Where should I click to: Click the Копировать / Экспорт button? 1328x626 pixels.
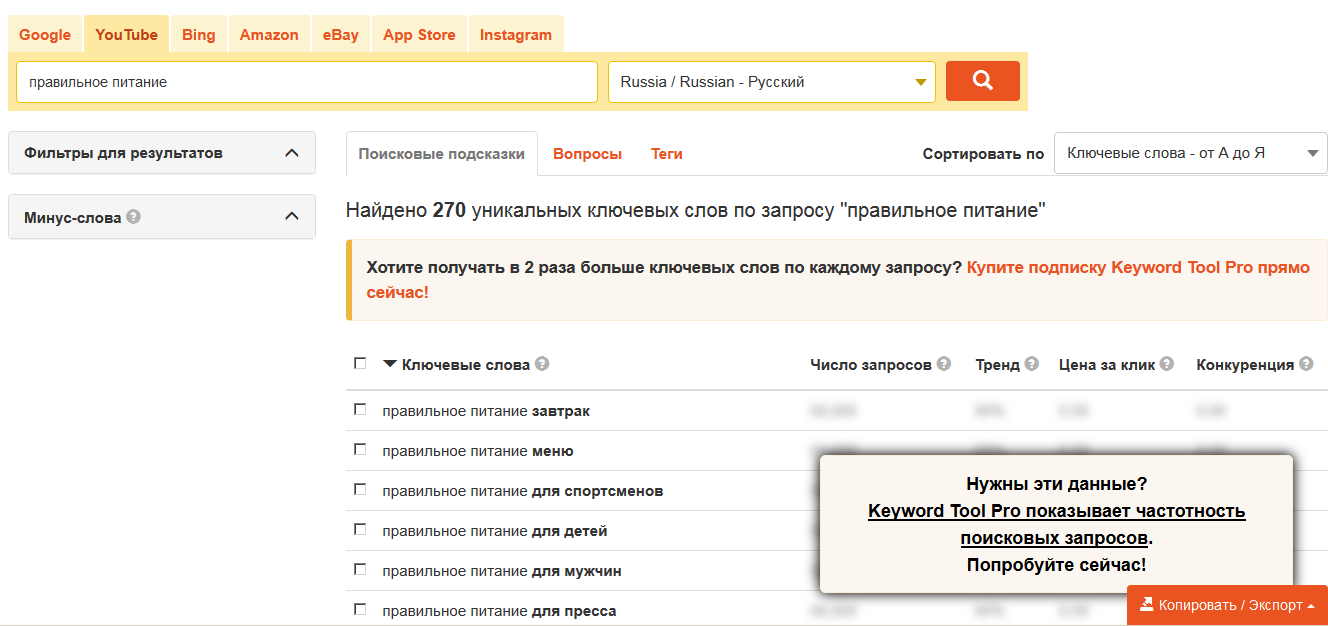click(1227, 605)
